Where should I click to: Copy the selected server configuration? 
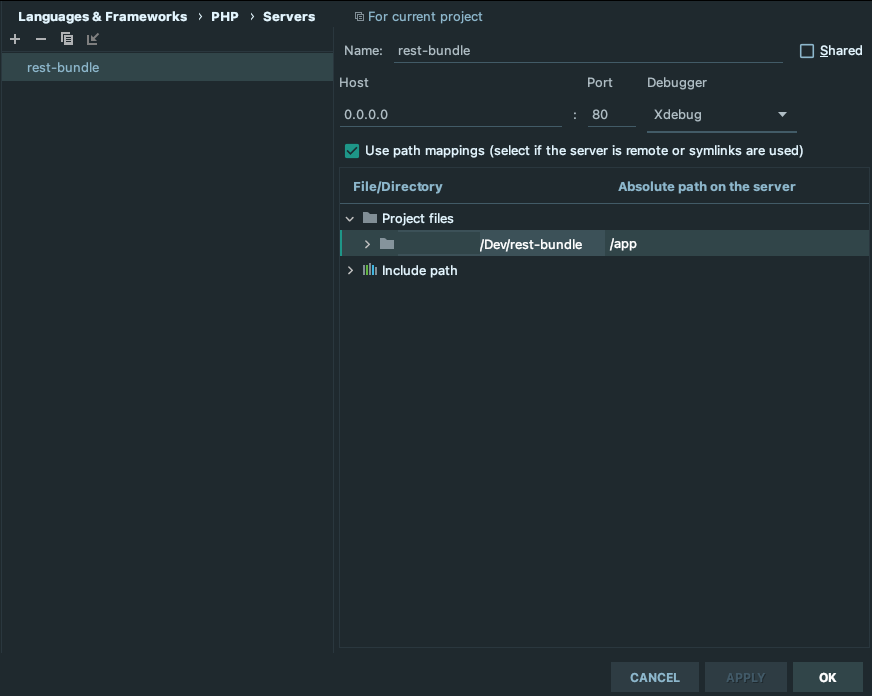67,39
